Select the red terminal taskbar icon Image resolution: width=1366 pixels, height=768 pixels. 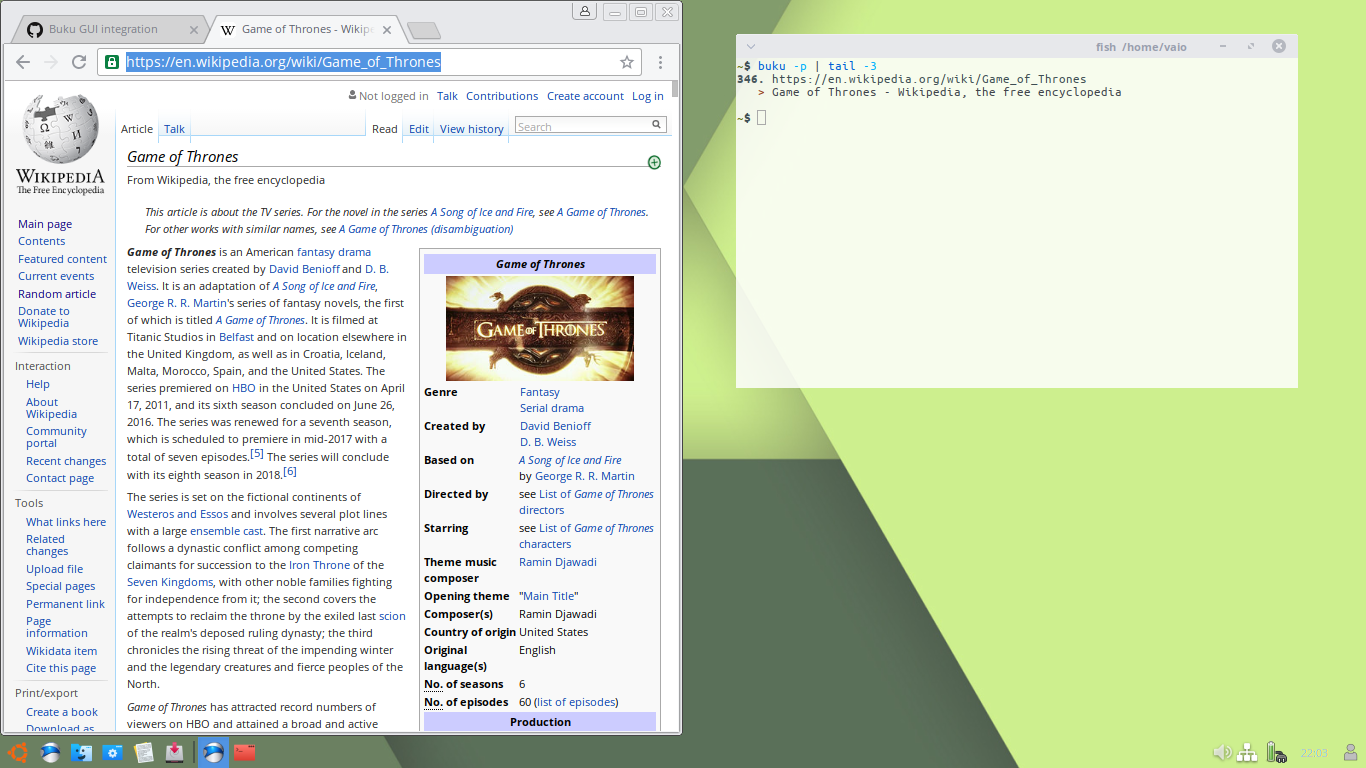click(x=245, y=752)
